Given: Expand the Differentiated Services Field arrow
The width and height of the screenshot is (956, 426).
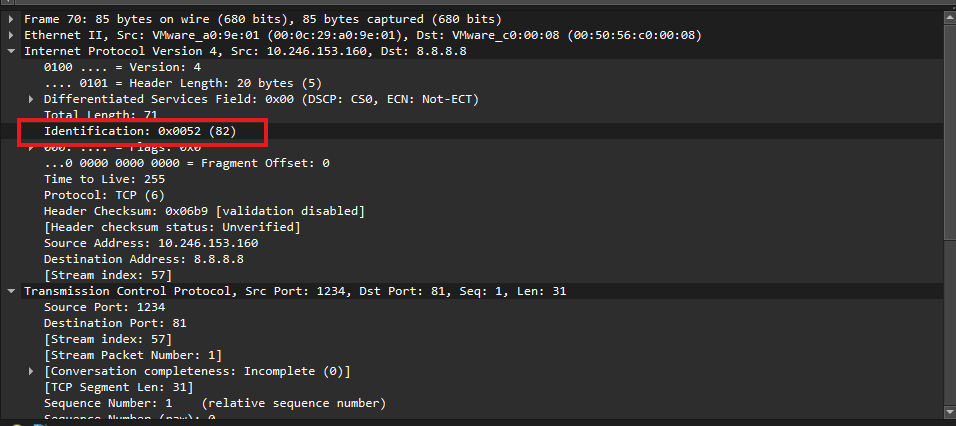Looking at the screenshot, I should point(31,99).
